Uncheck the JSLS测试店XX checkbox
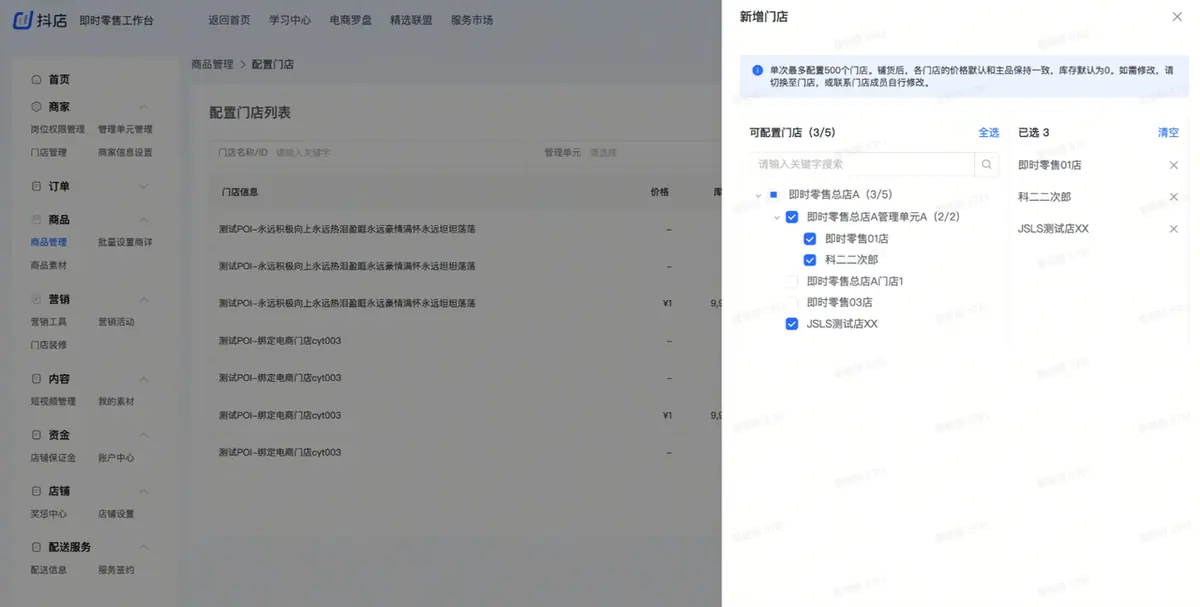Image resolution: width=1200 pixels, height=607 pixels. coord(792,324)
